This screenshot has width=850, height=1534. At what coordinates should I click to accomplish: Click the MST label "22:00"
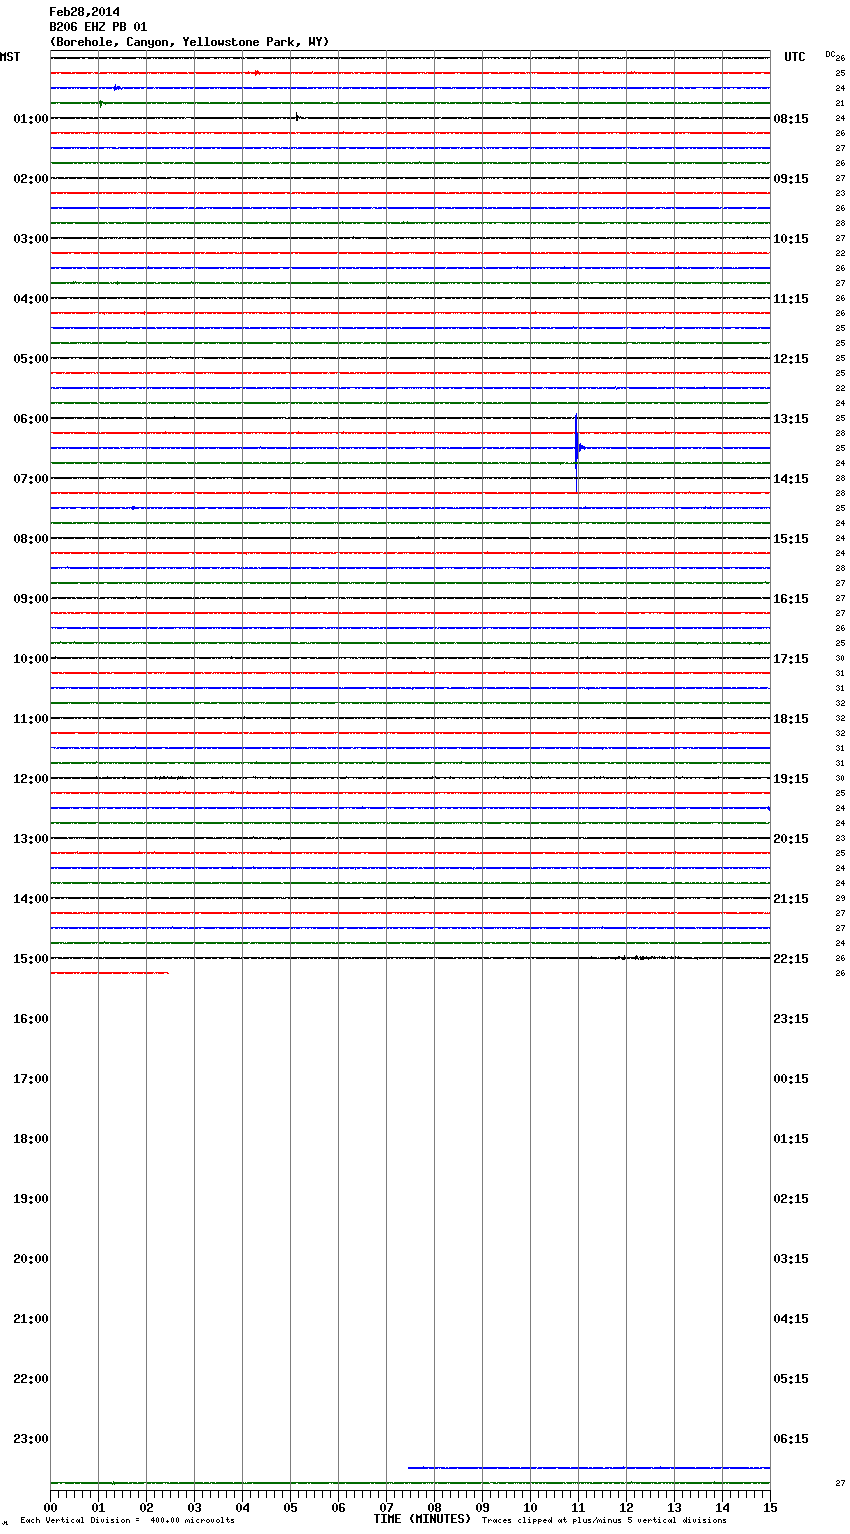[31, 1379]
